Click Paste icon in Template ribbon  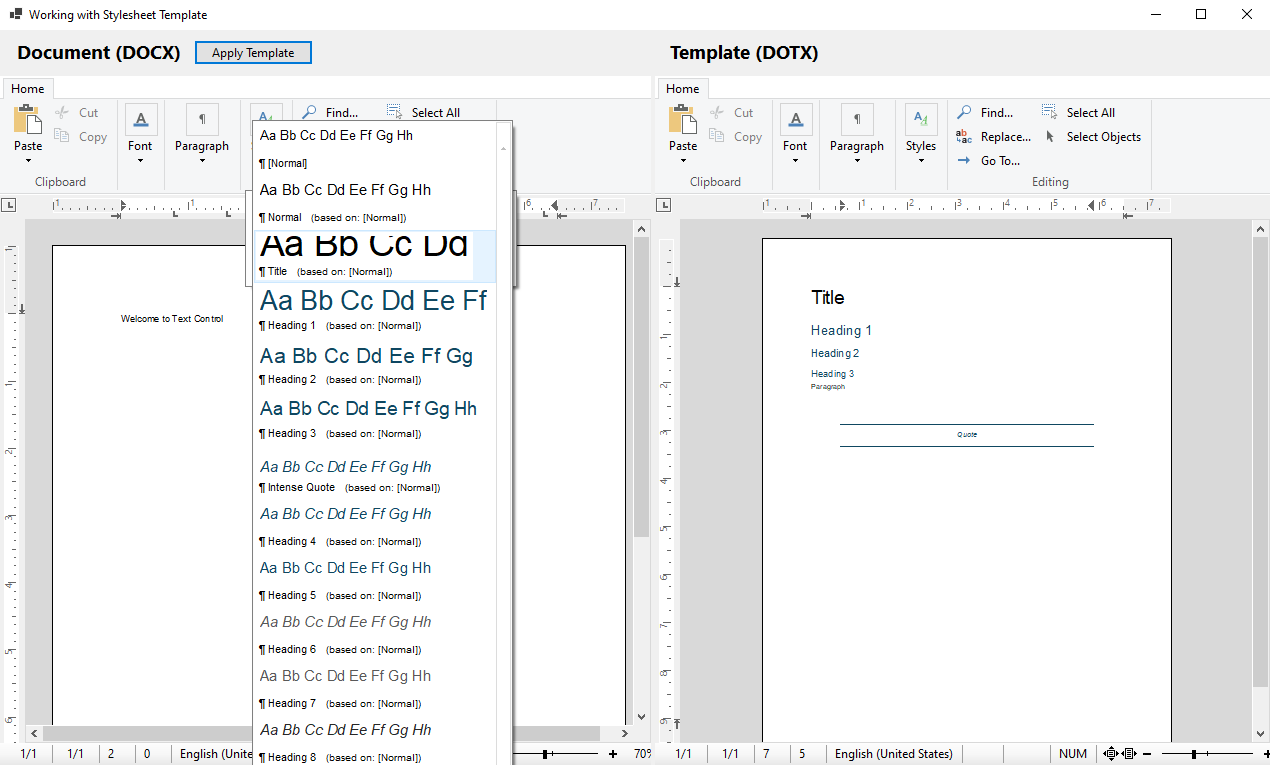pyautogui.click(x=683, y=120)
